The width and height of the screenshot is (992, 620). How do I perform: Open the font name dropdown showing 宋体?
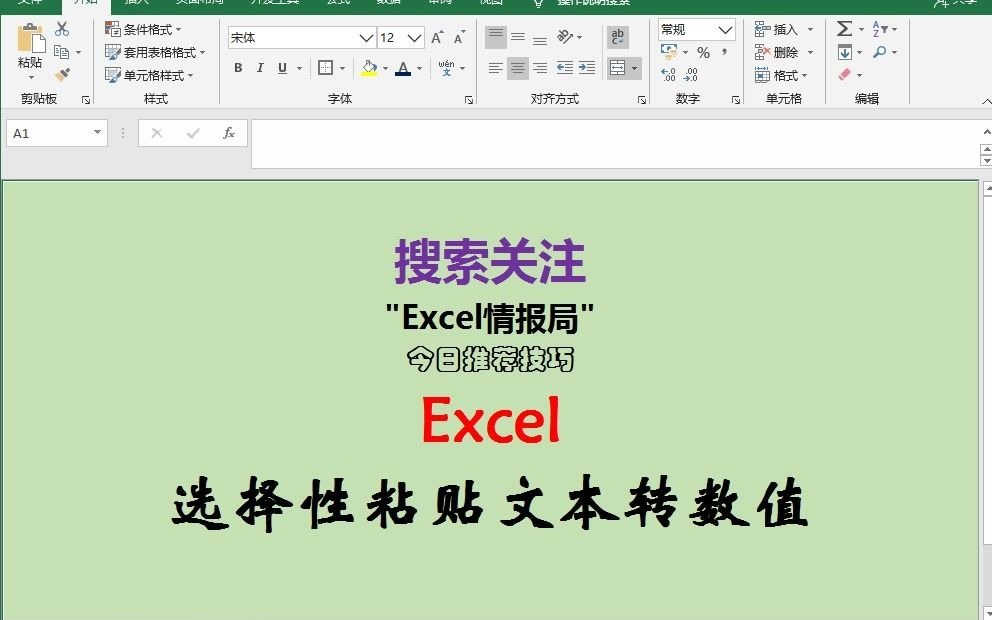(x=365, y=37)
